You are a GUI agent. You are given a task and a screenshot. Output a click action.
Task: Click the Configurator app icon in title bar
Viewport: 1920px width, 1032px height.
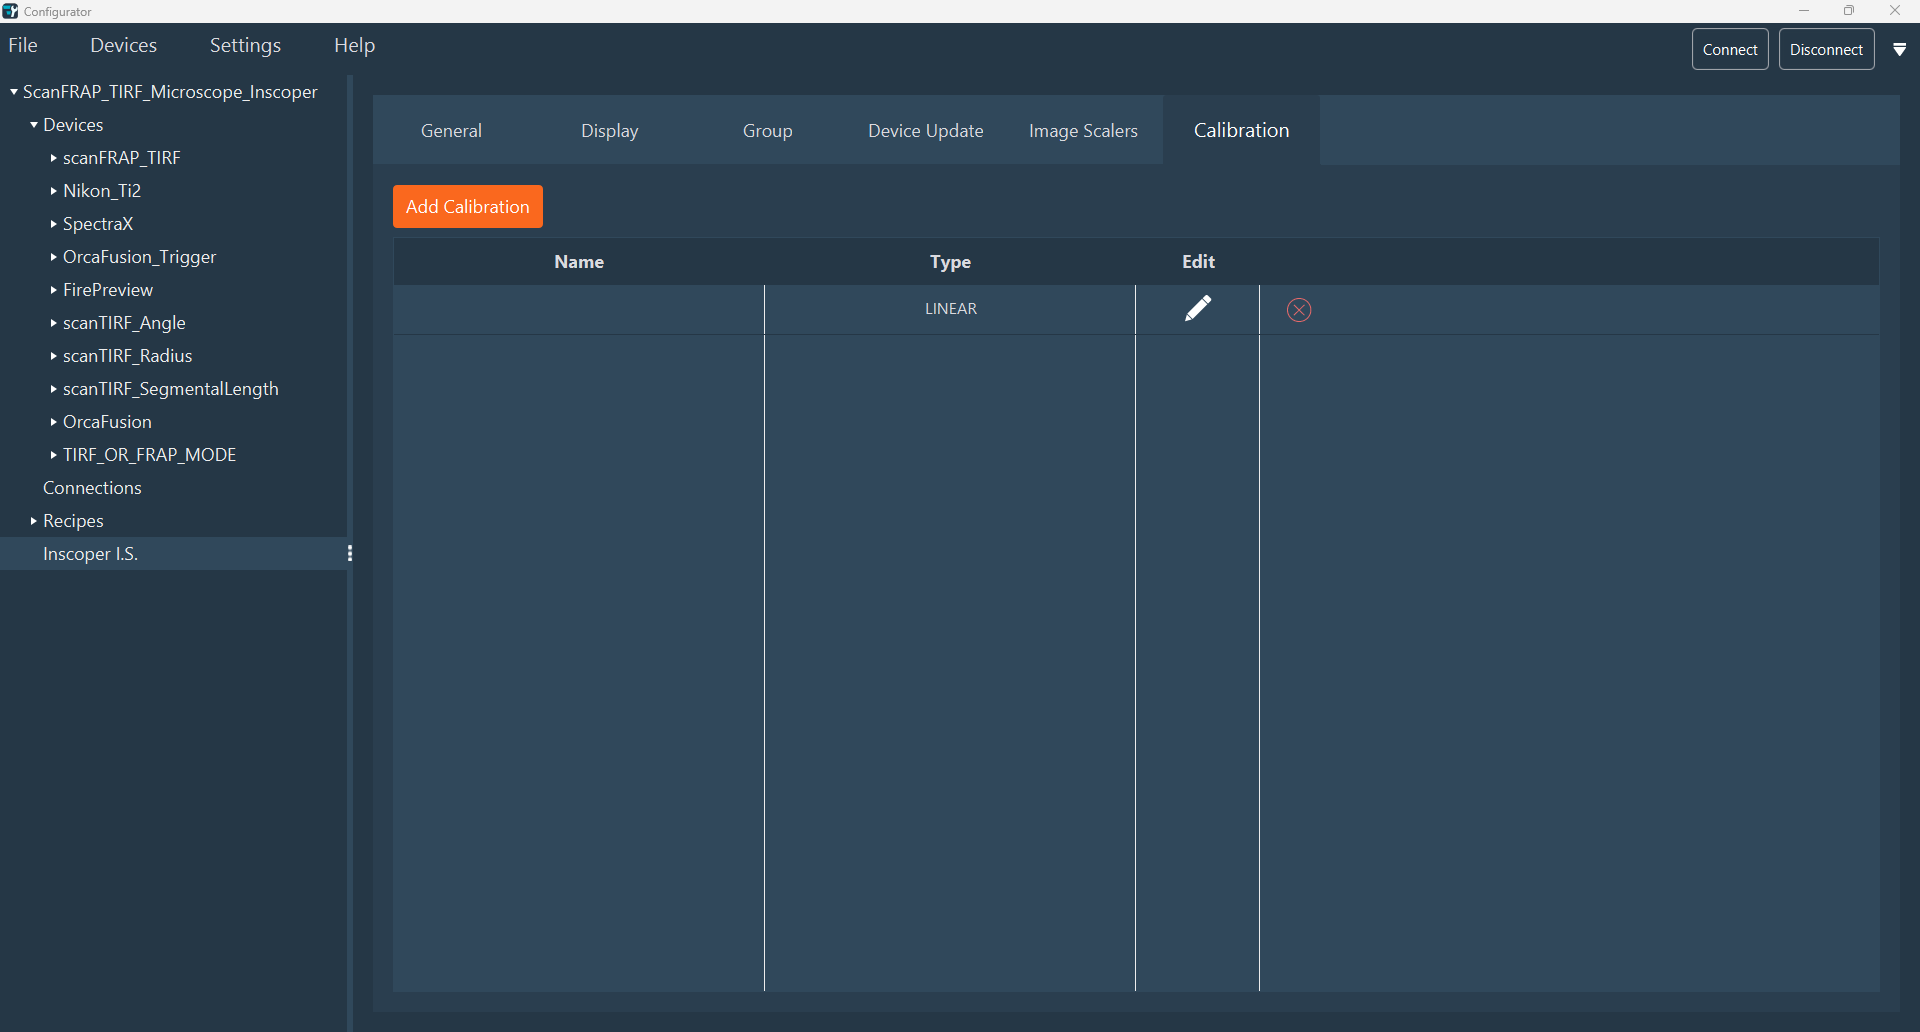(10, 11)
